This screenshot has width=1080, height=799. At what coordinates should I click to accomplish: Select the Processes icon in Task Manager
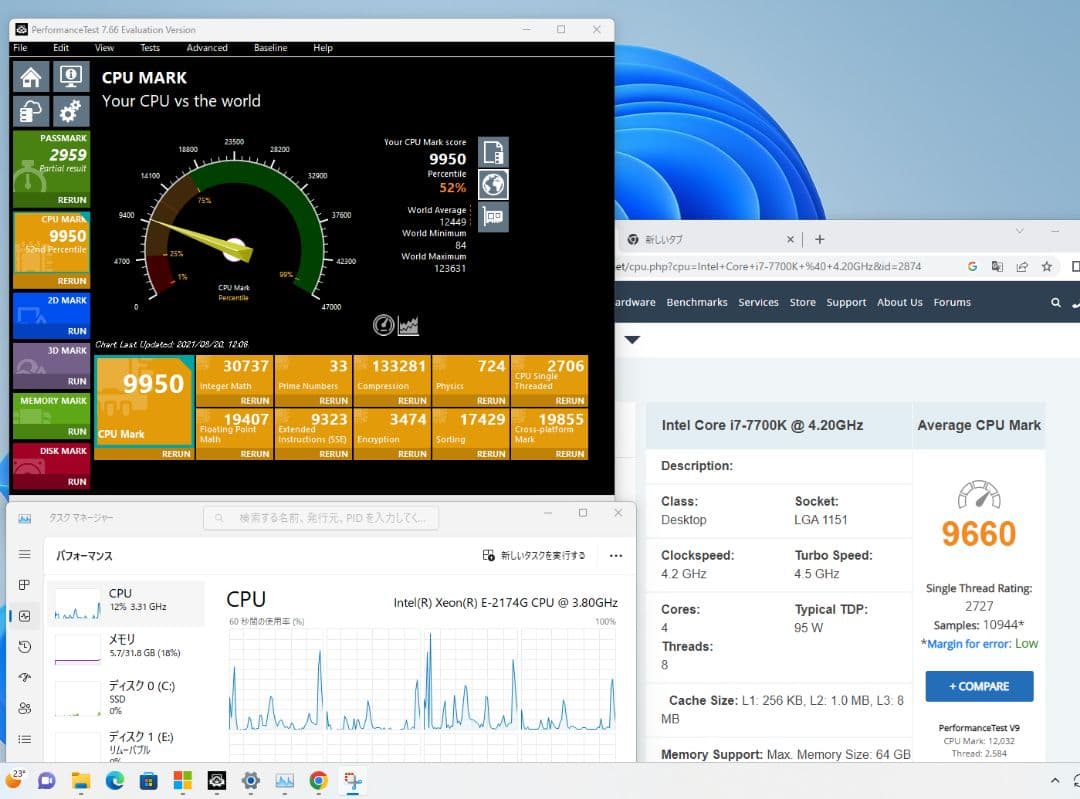tap(24, 585)
